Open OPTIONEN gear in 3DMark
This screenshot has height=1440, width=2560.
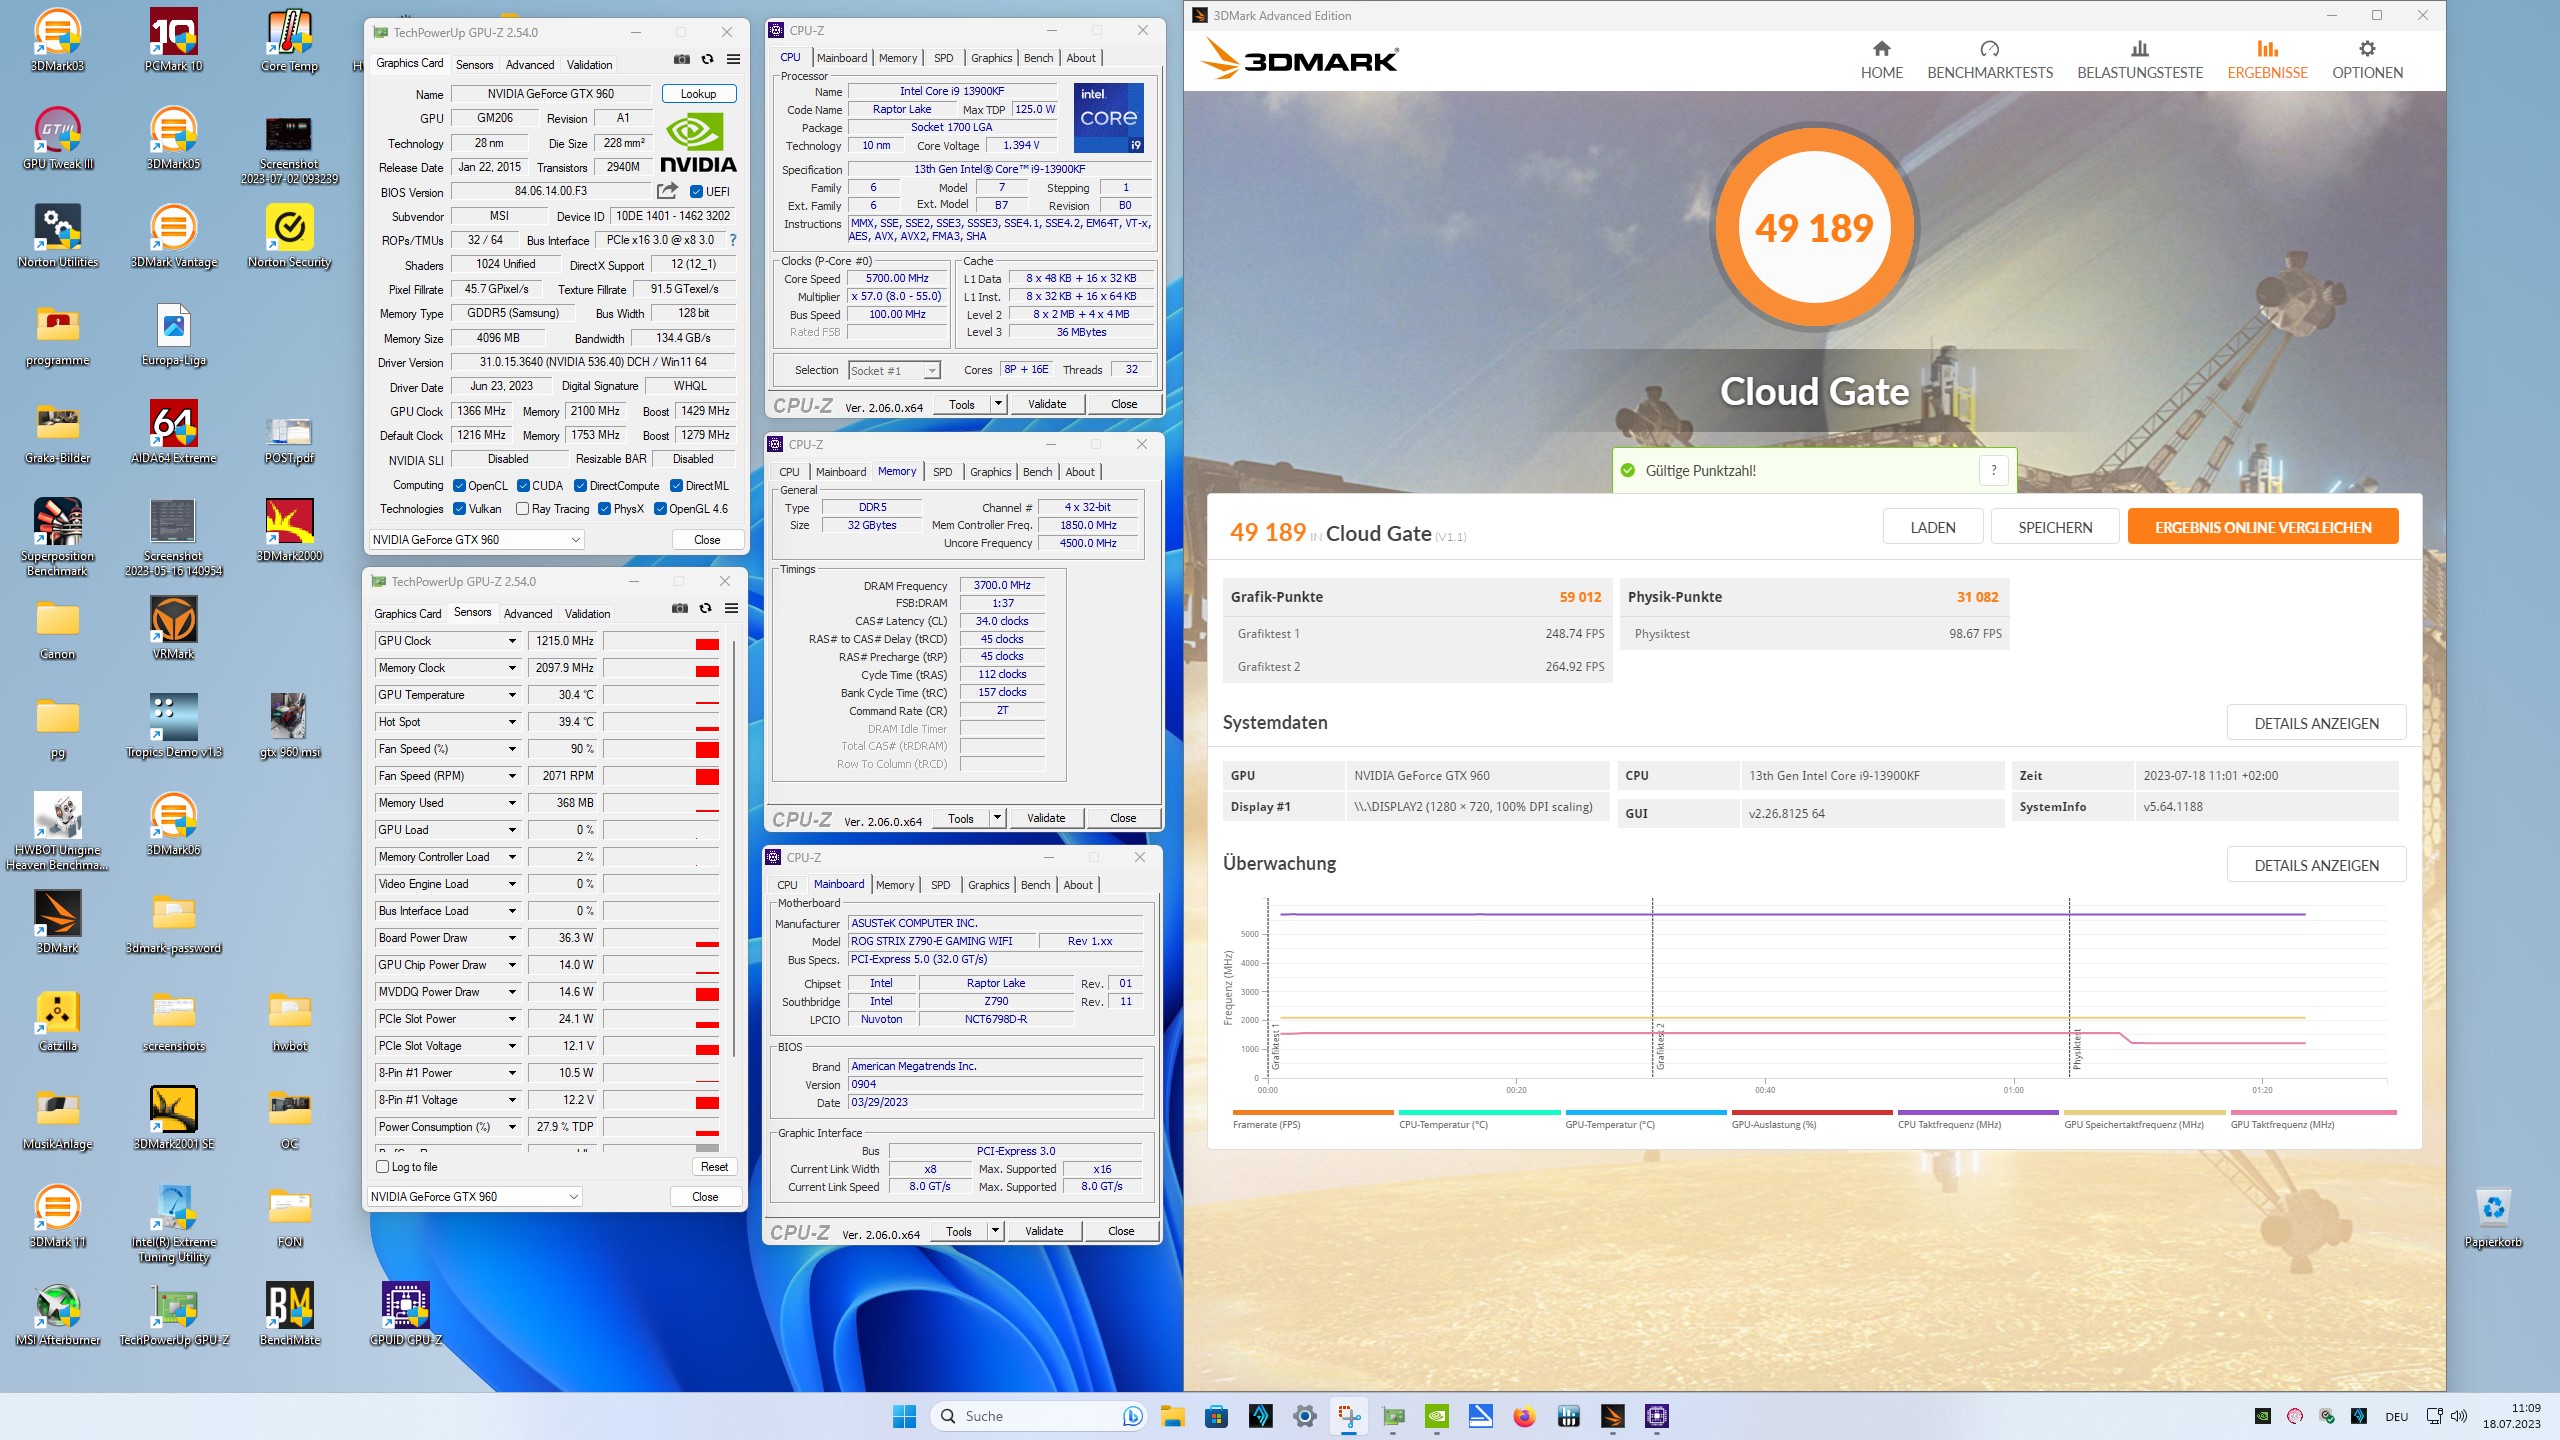click(x=2367, y=49)
